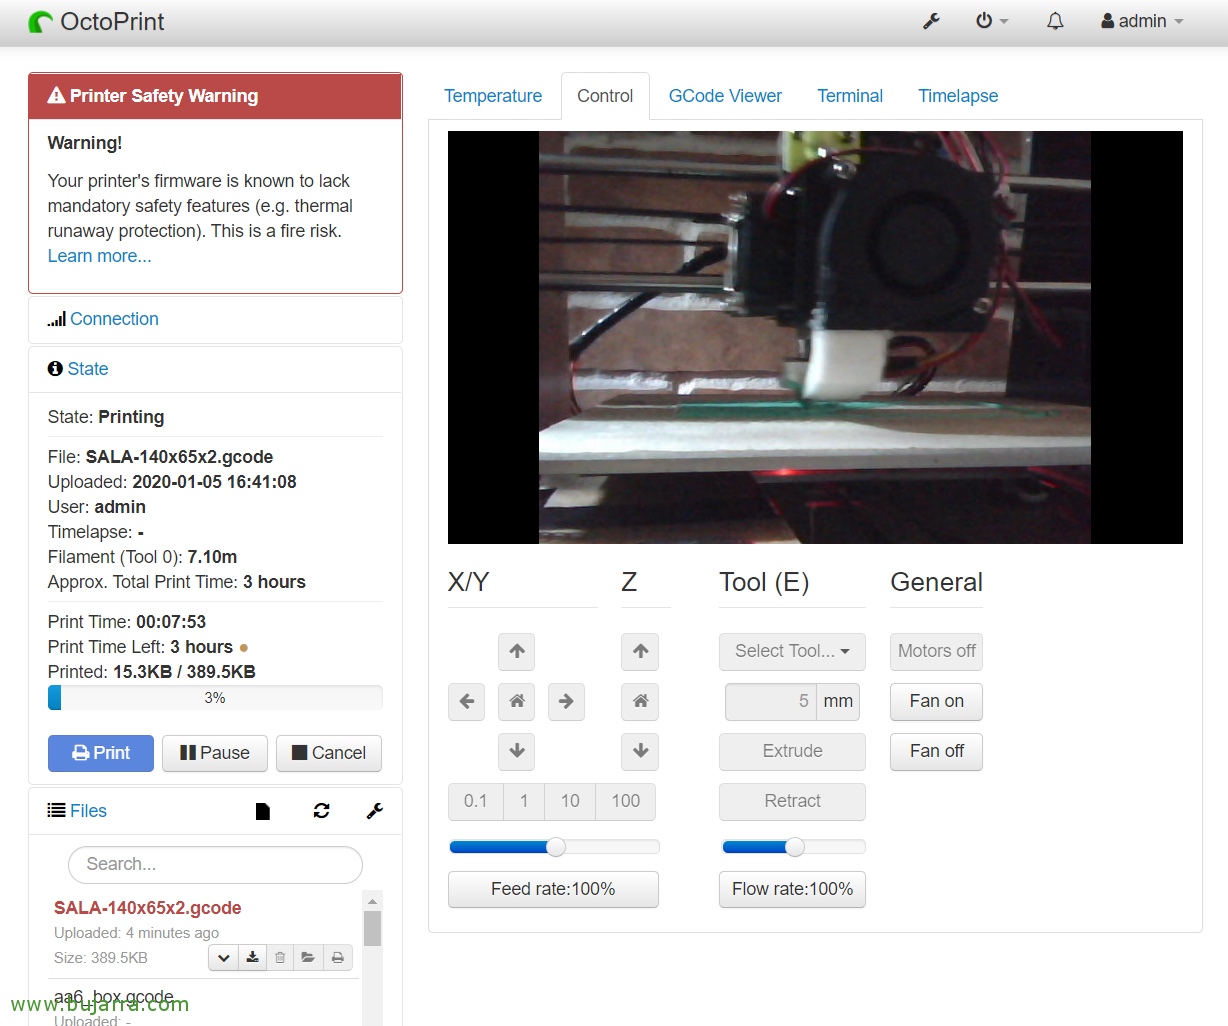Turn the fan on

point(936,701)
